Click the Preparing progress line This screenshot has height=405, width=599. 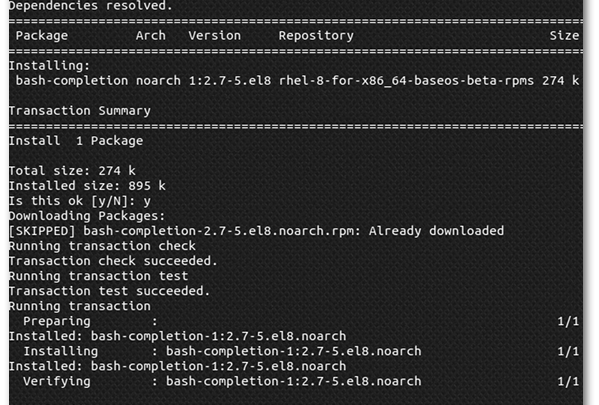click(x=301, y=321)
